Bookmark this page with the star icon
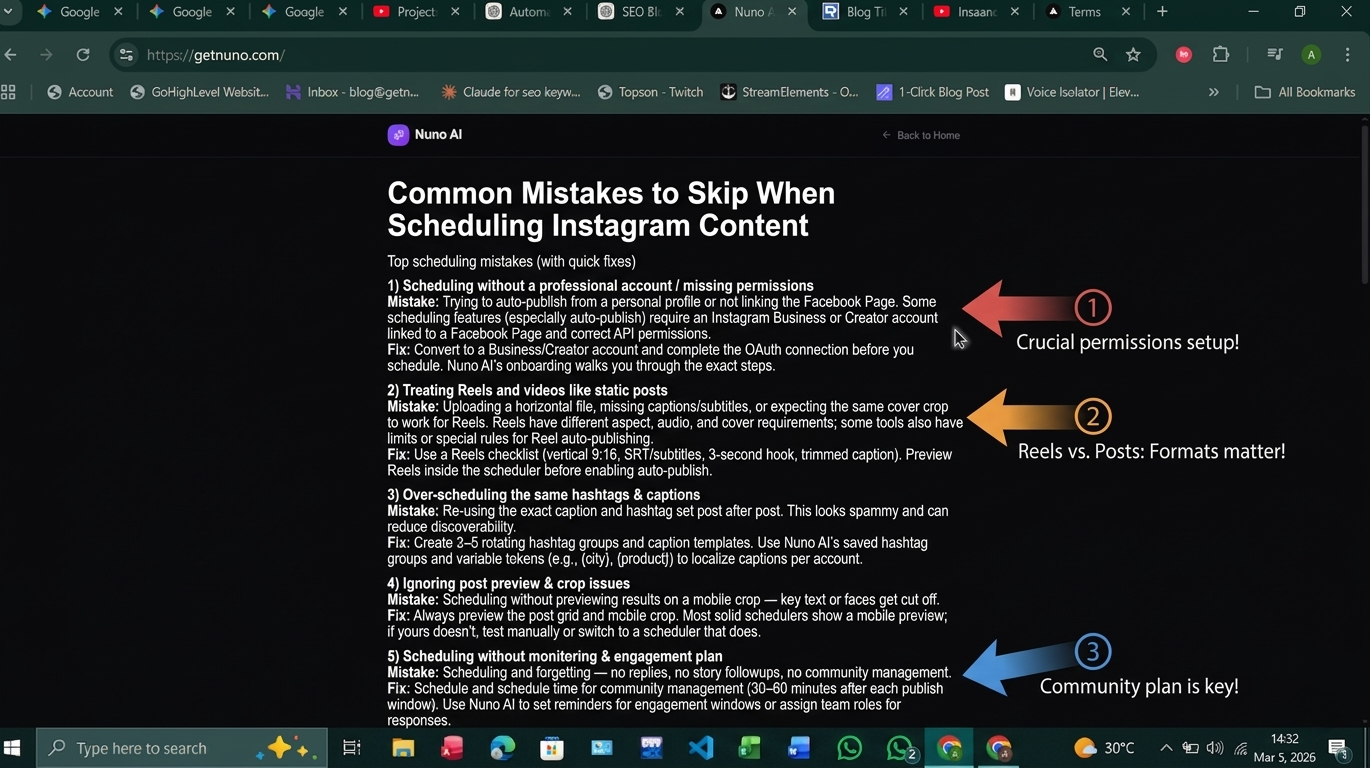Image resolution: width=1370 pixels, height=768 pixels. point(1133,55)
